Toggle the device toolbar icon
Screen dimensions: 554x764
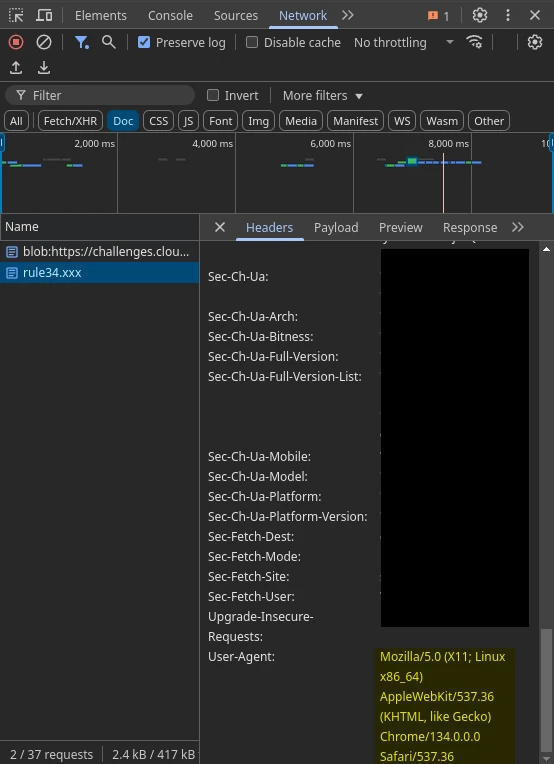click(x=44, y=16)
